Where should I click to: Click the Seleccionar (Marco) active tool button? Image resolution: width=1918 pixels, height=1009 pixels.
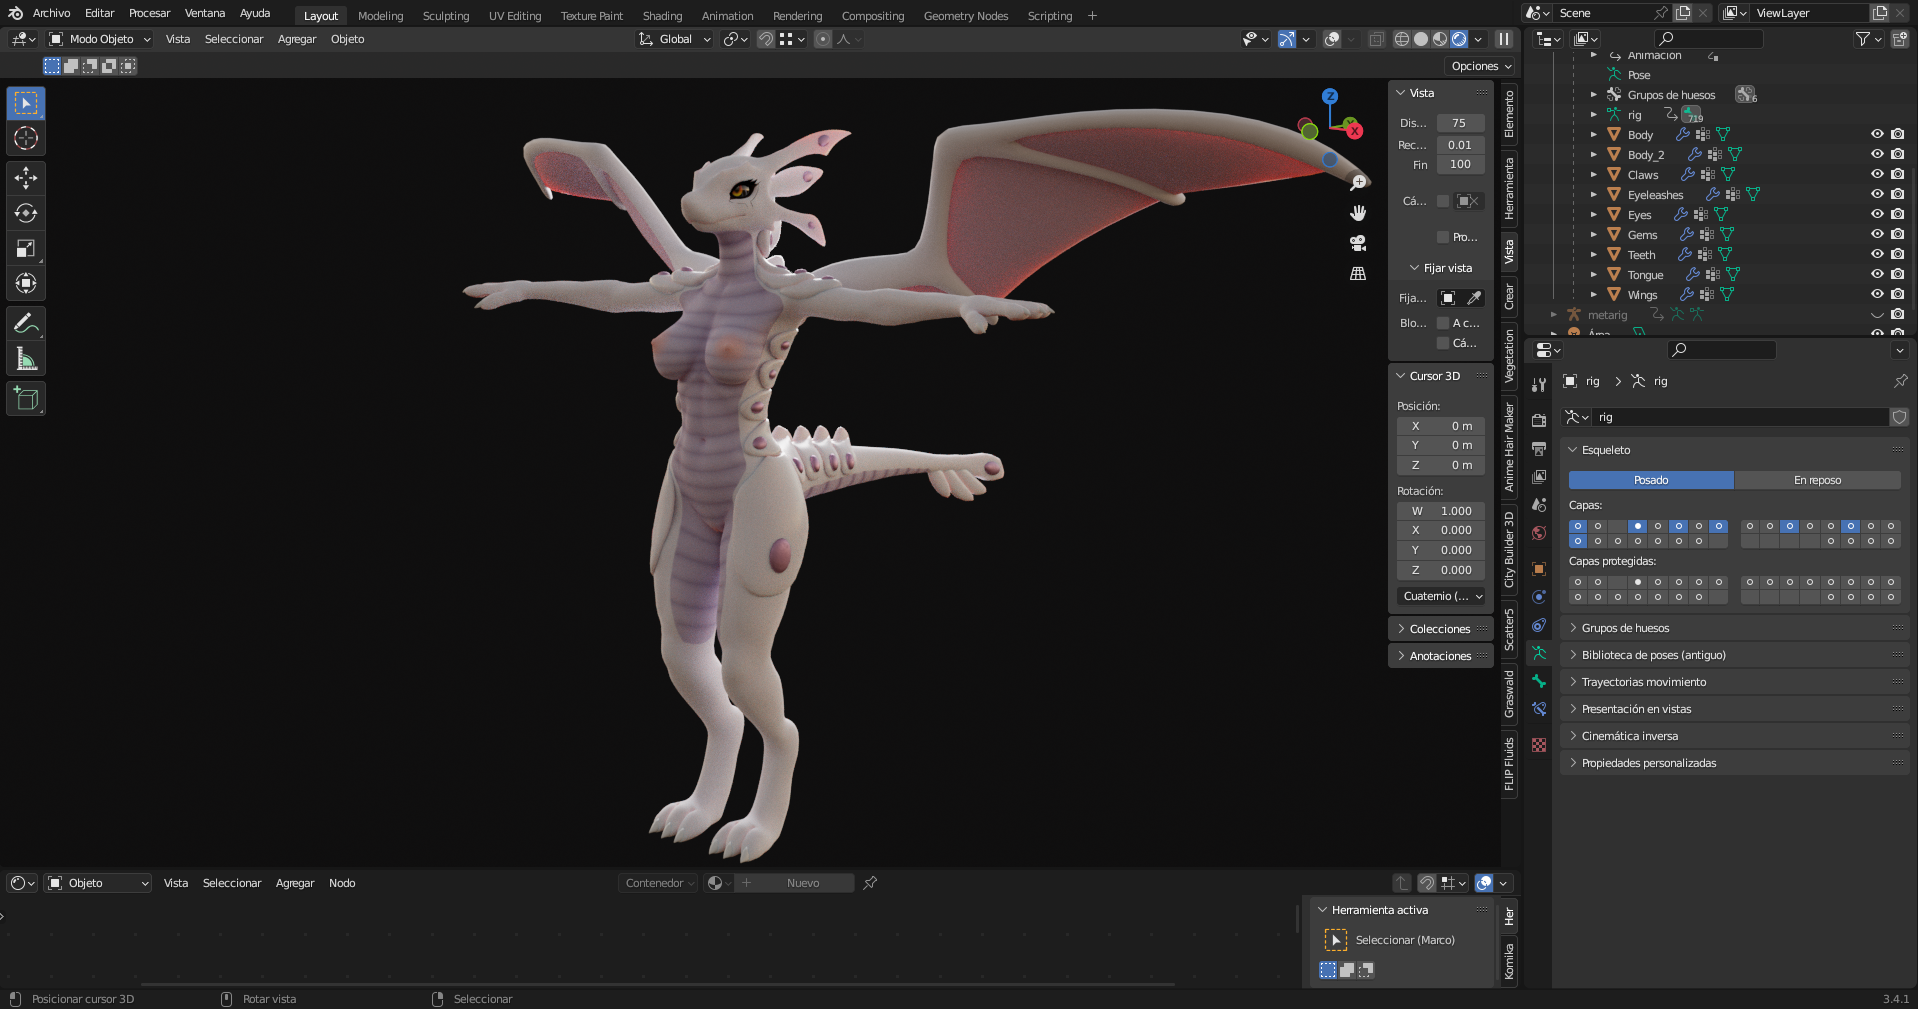pos(1336,940)
